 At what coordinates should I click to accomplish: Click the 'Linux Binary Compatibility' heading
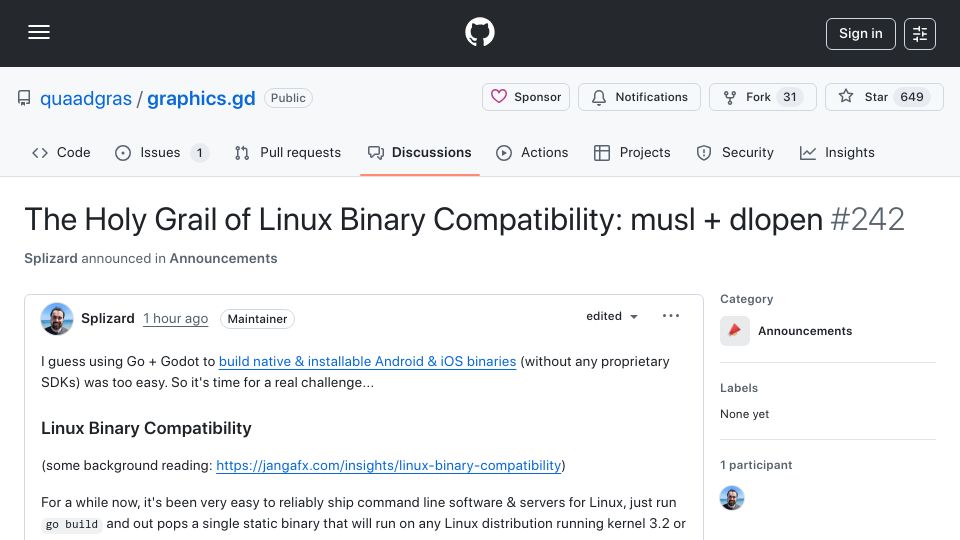pyautogui.click(x=146, y=428)
